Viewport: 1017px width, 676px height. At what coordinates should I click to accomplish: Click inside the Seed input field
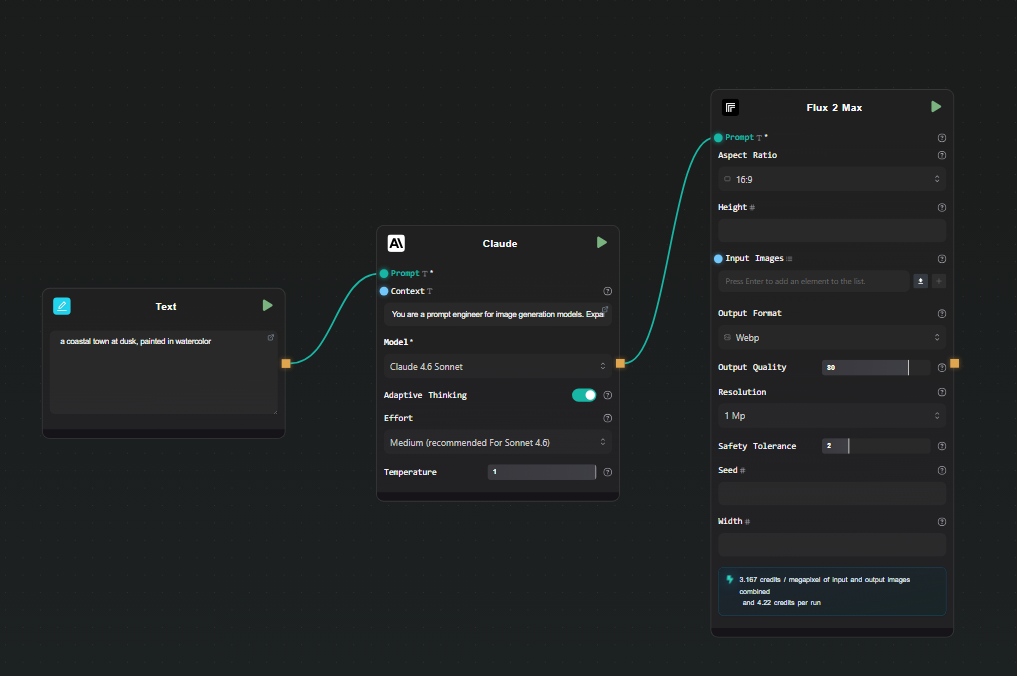831,493
